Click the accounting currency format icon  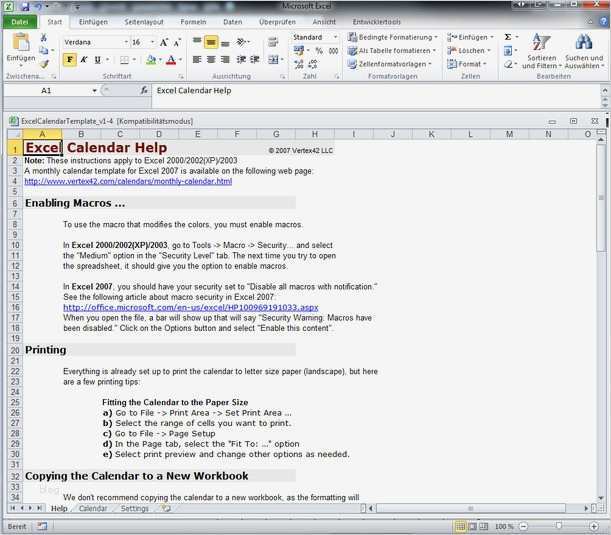(x=299, y=50)
